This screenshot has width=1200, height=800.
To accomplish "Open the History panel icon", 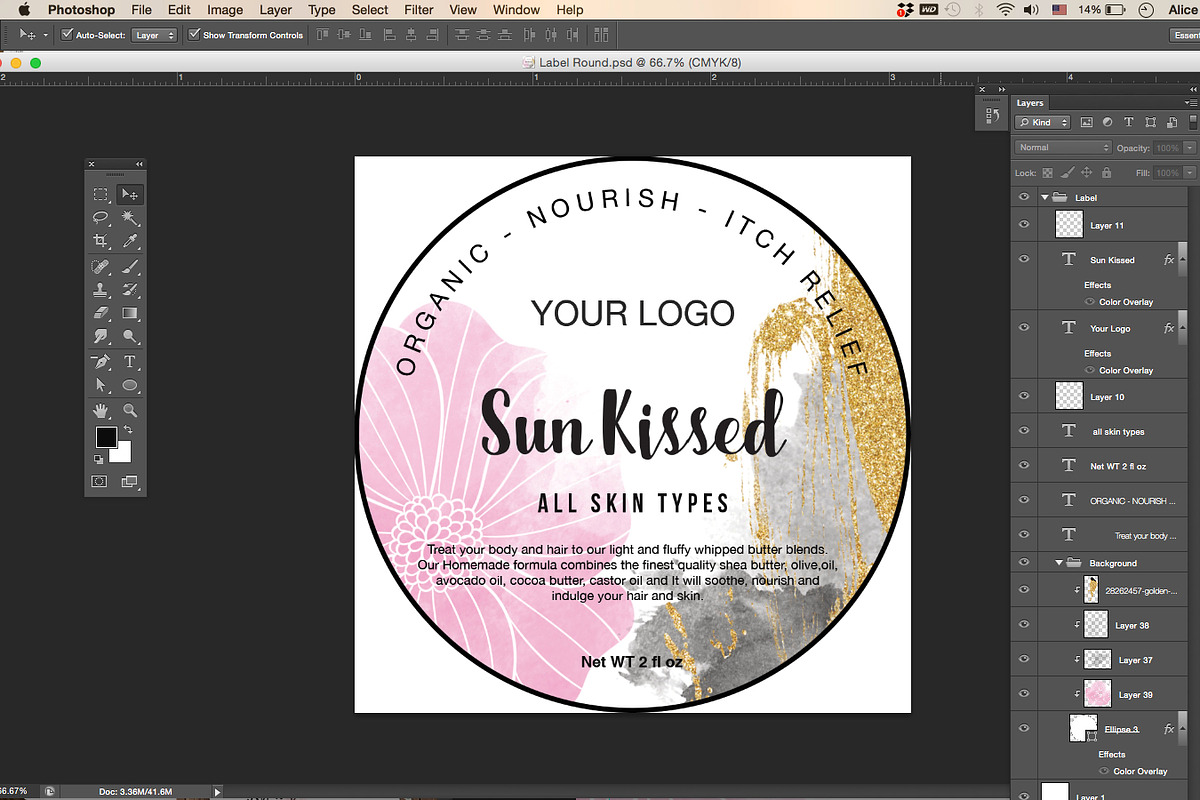I will point(992,116).
